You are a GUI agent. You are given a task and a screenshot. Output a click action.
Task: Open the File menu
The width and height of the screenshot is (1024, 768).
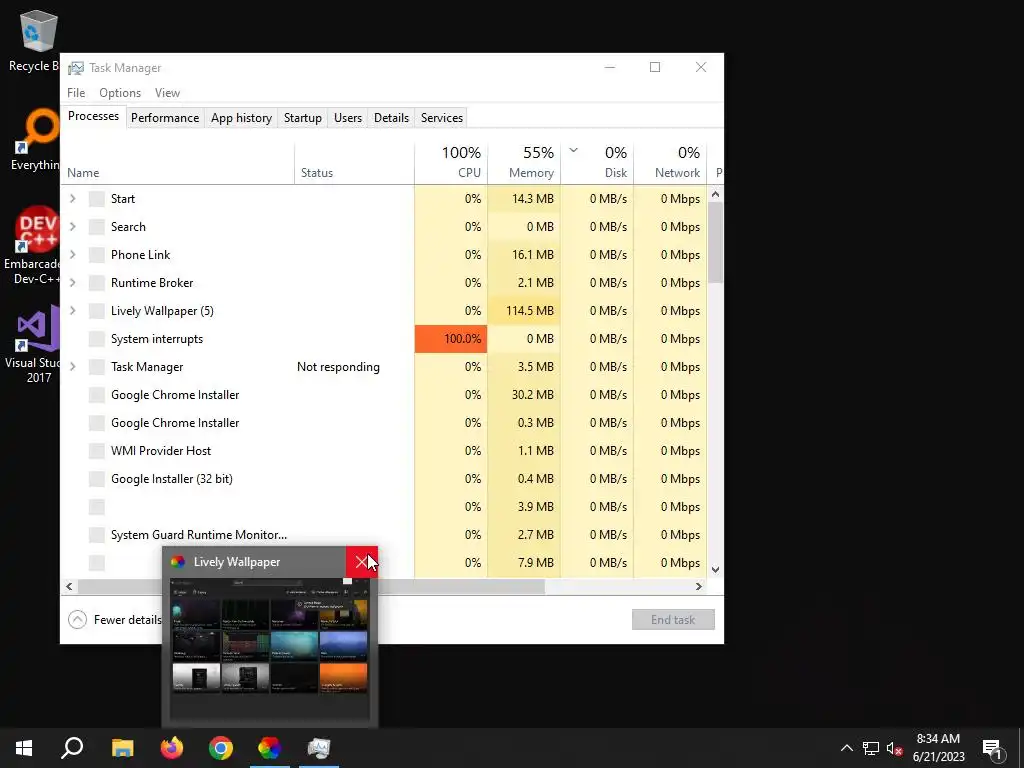tap(76, 93)
